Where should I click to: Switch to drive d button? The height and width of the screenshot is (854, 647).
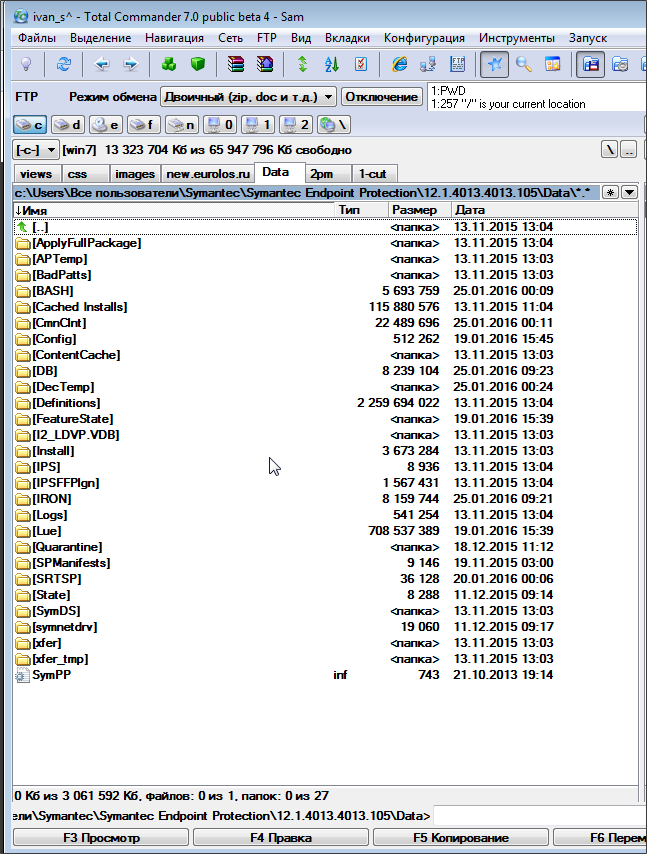coord(68,125)
